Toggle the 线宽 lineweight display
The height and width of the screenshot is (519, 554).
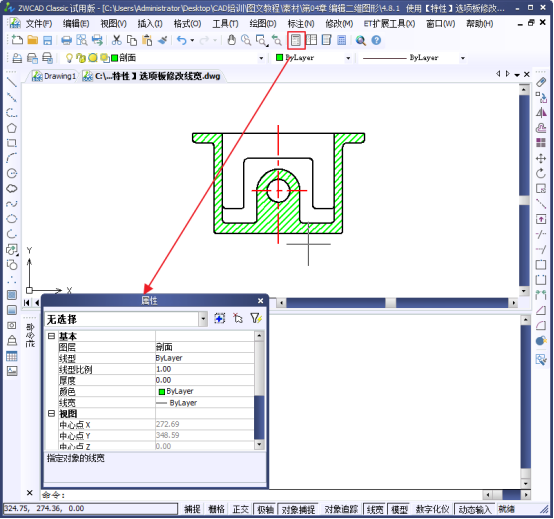click(375, 509)
